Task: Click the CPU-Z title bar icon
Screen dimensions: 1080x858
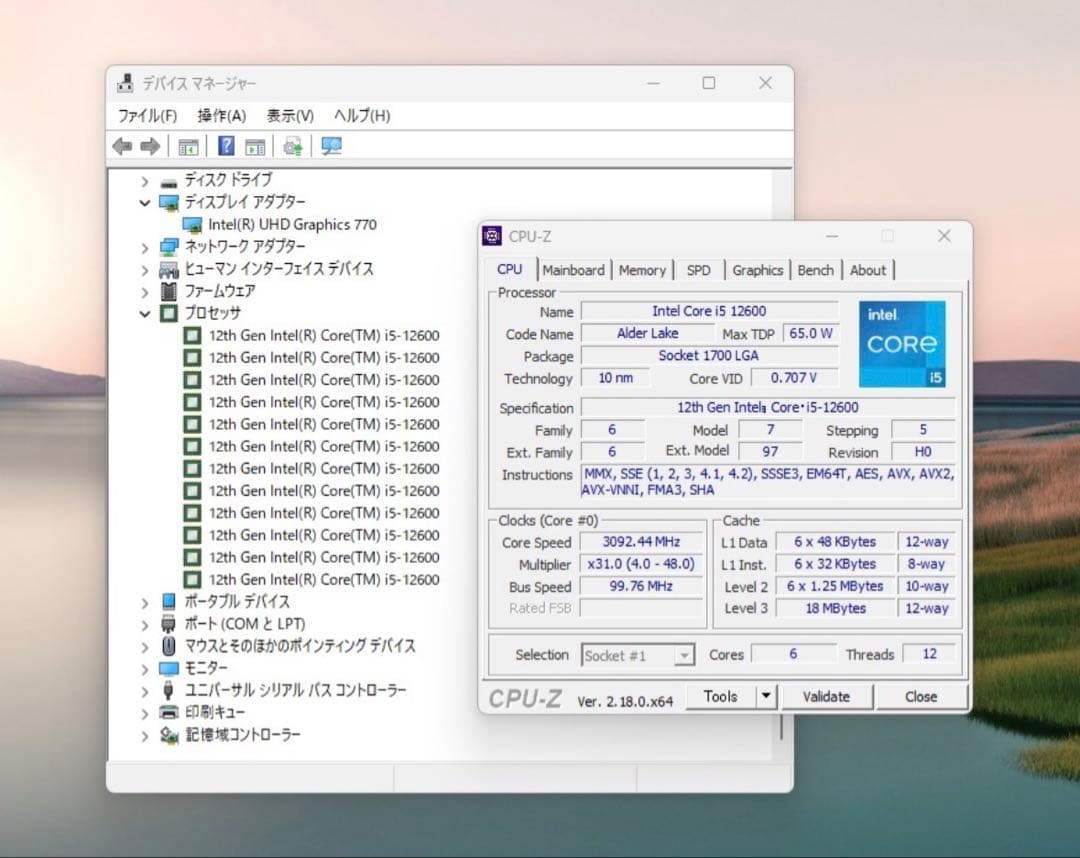Action: point(492,236)
